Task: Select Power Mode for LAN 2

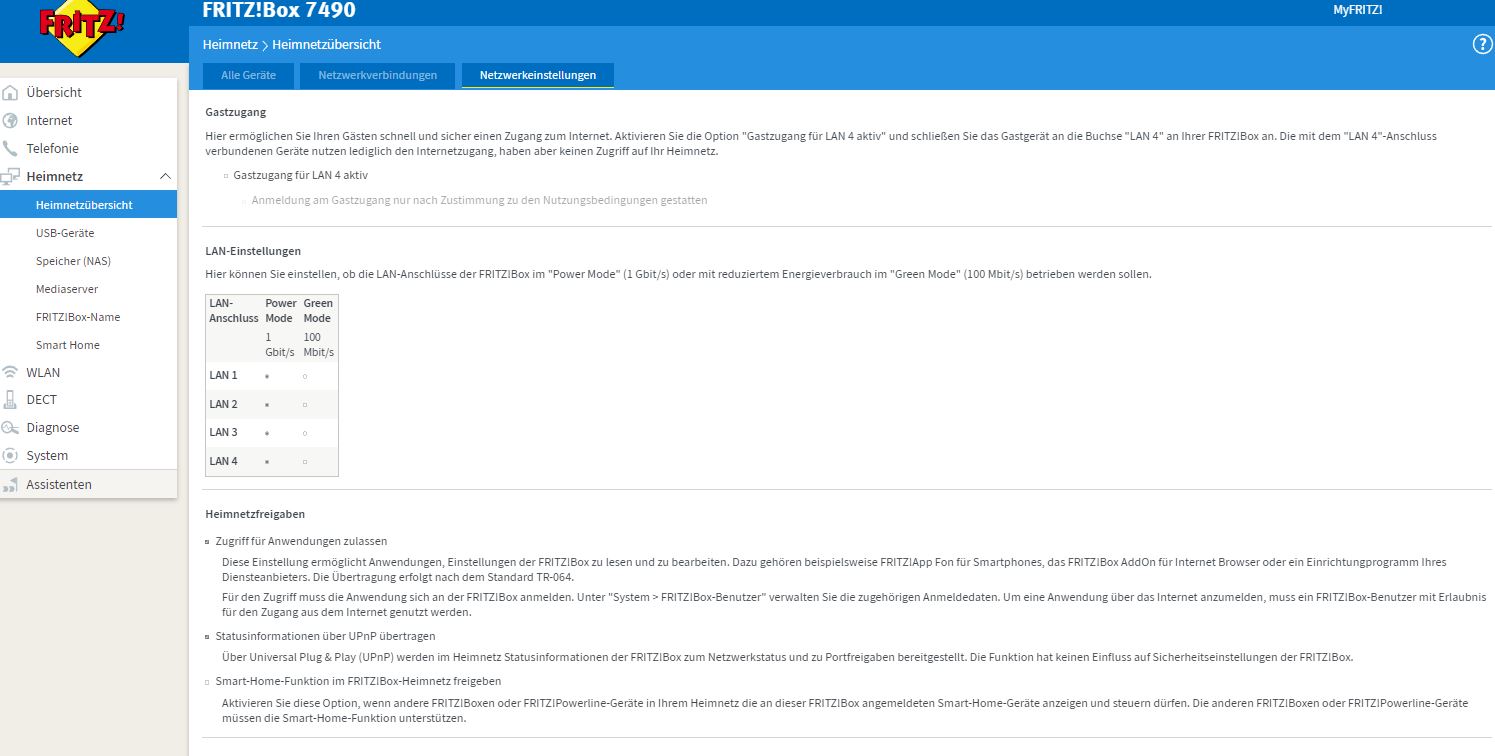Action: point(267,405)
